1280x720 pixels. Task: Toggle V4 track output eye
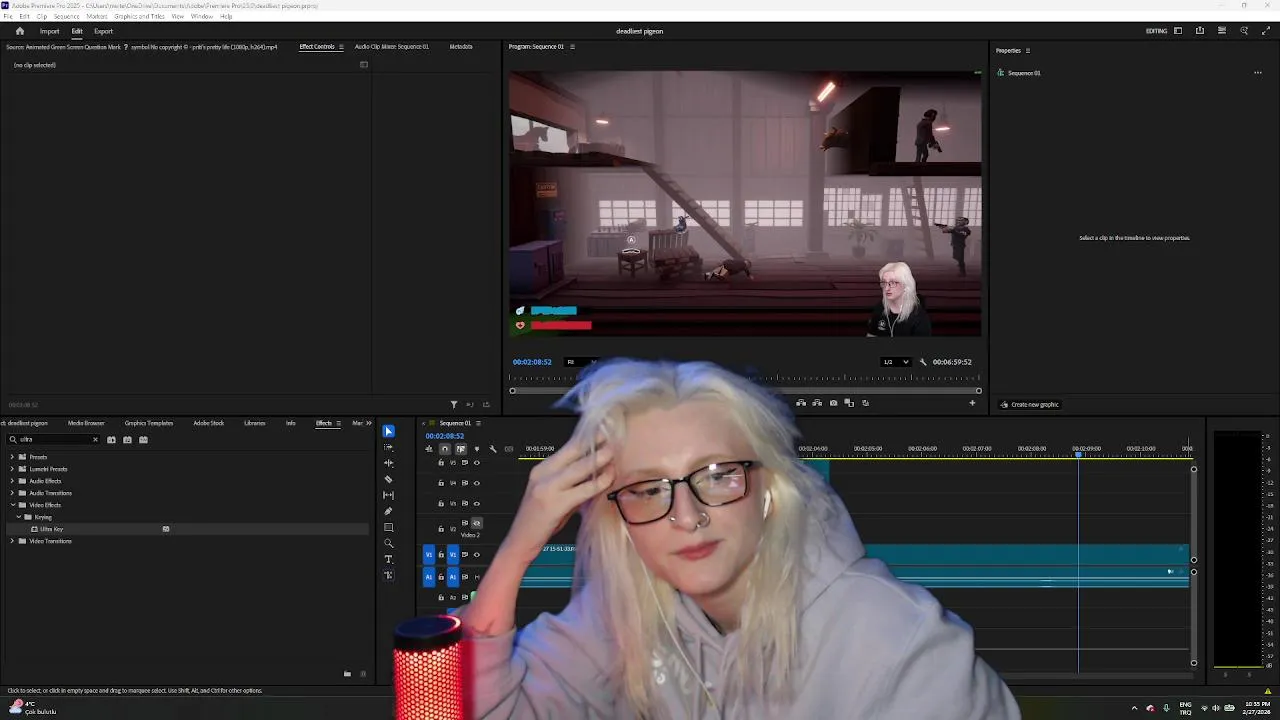(x=476, y=483)
